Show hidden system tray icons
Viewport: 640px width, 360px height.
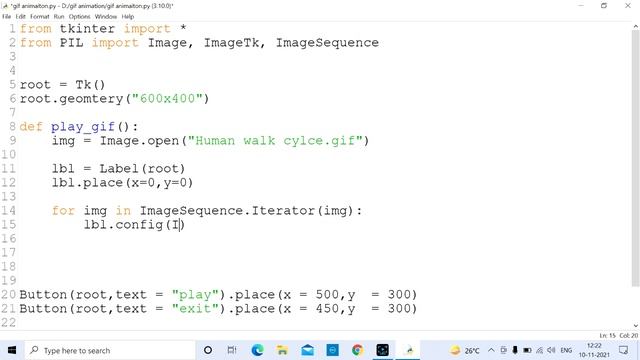pos(491,350)
